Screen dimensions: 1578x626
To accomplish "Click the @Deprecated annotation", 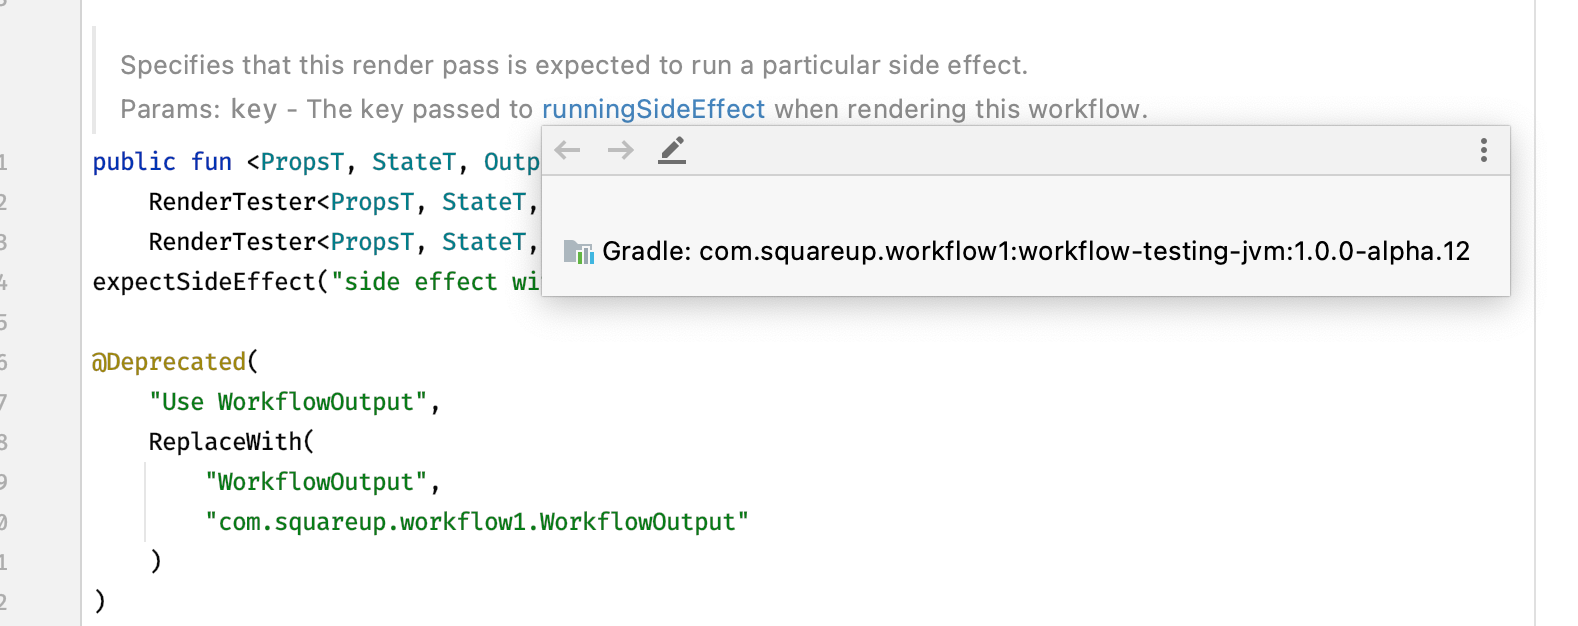I will click(168, 361).
